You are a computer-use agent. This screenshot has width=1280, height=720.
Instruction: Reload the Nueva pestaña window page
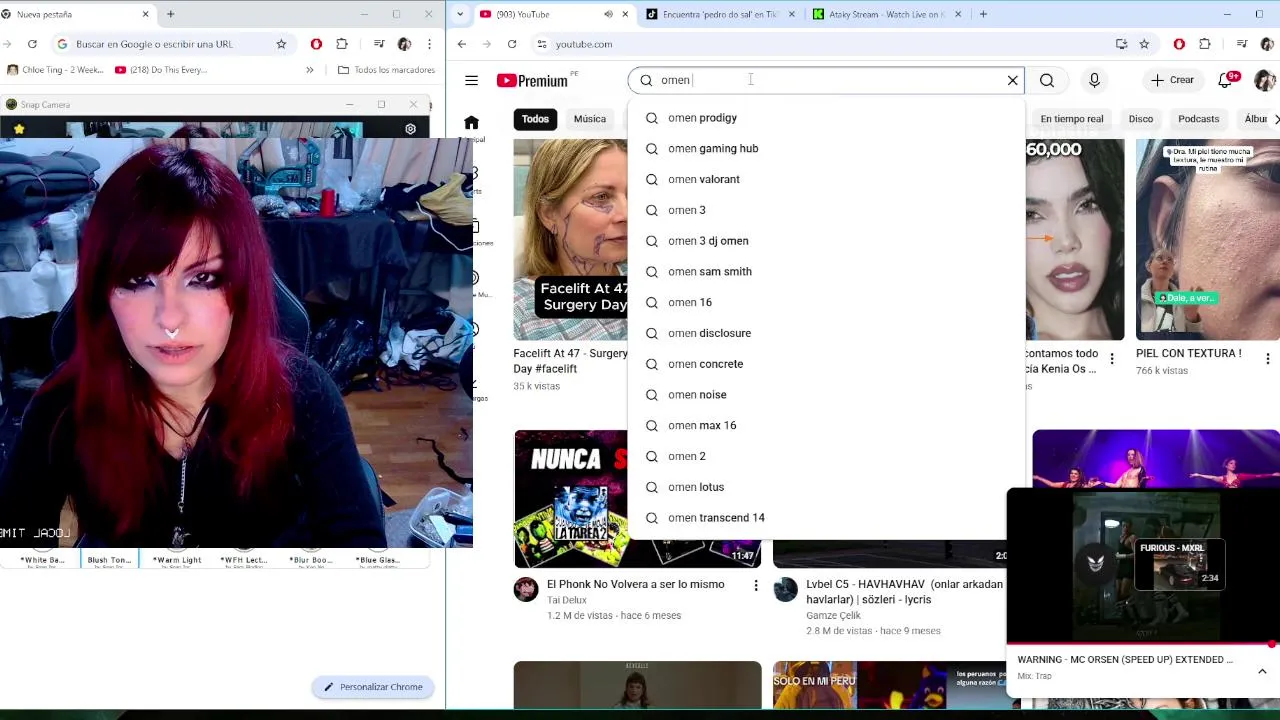click(32, 44)
